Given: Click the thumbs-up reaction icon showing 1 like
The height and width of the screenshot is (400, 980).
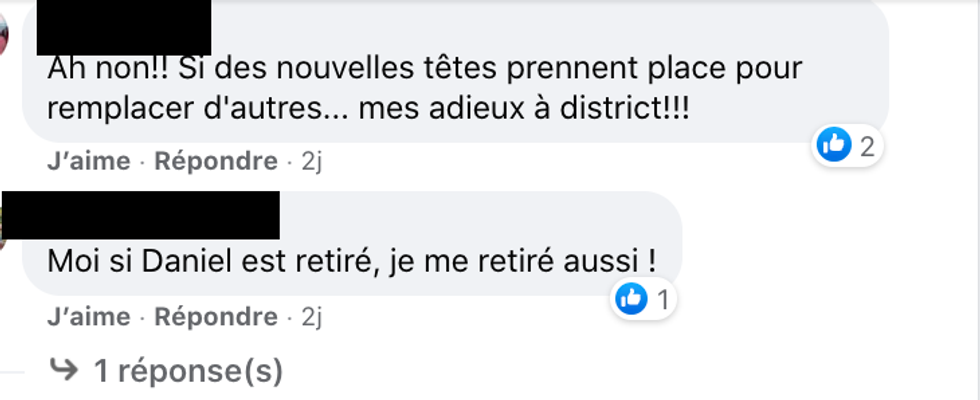Looking at the screenshot, I should (x=631, y=298).
